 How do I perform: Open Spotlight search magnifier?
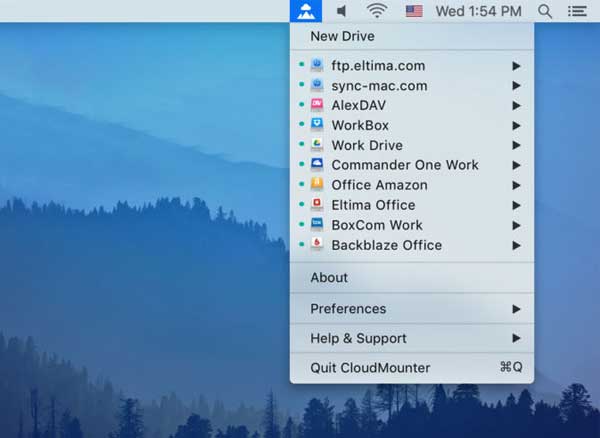pyautogui.click(x=545, y=11)
